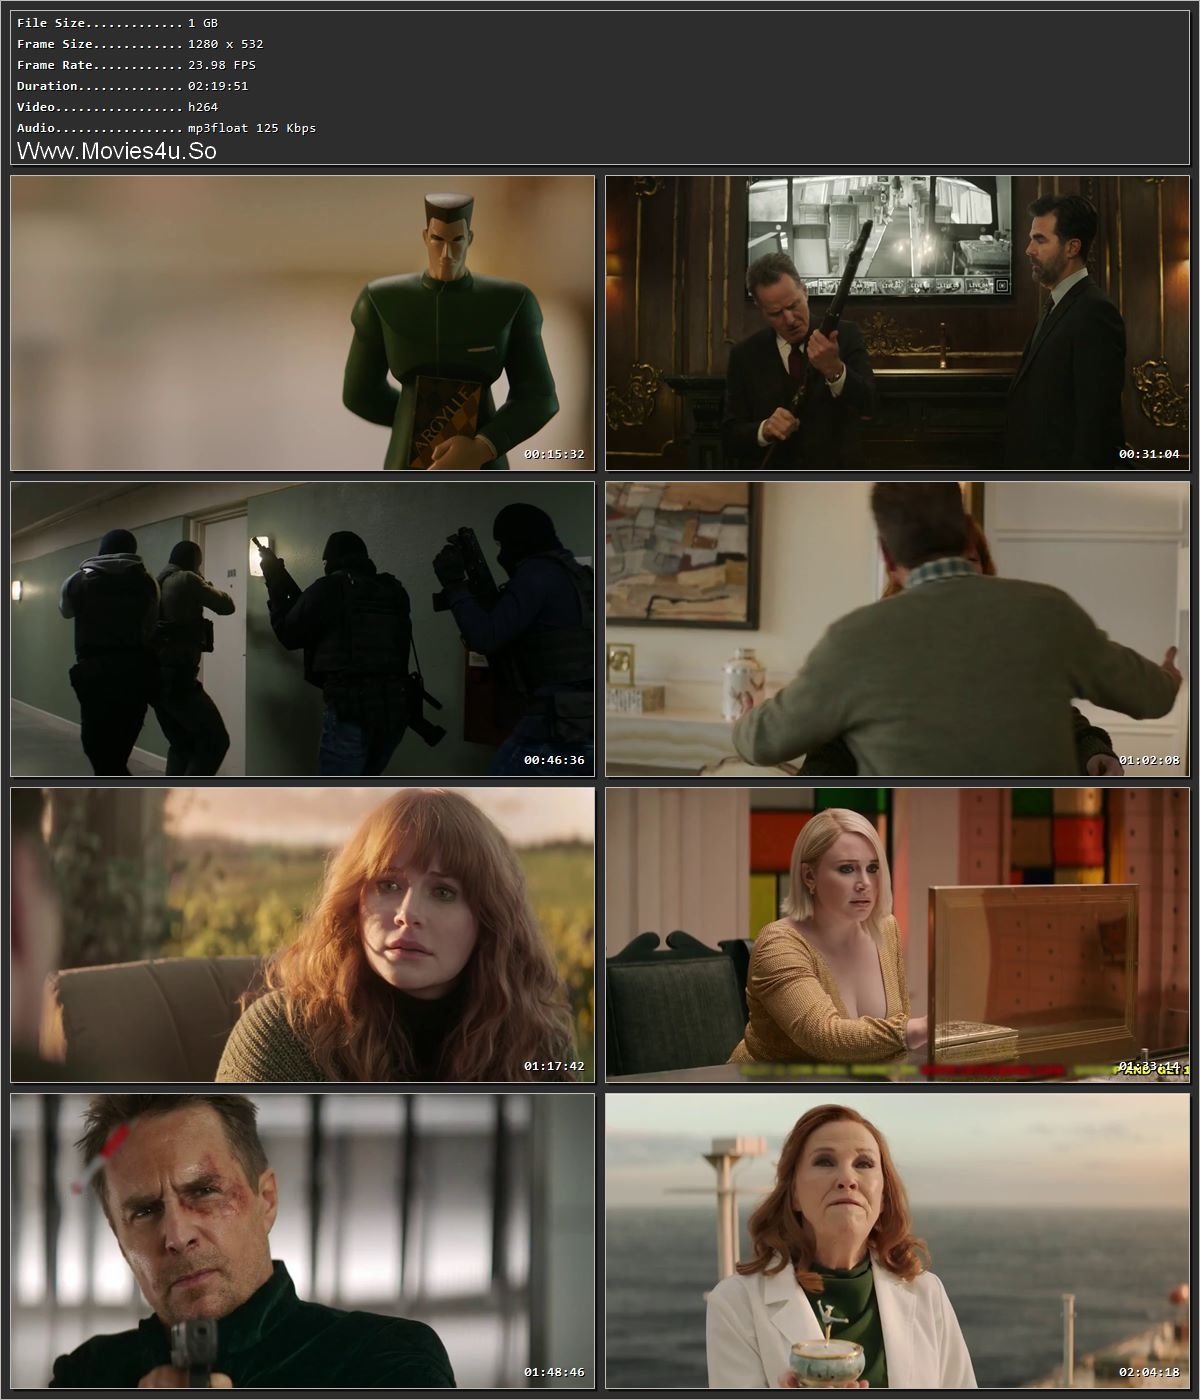Click the File Size 1 GB value
The width and height of the screenshot is (1200, 1400).
[203, 23]
